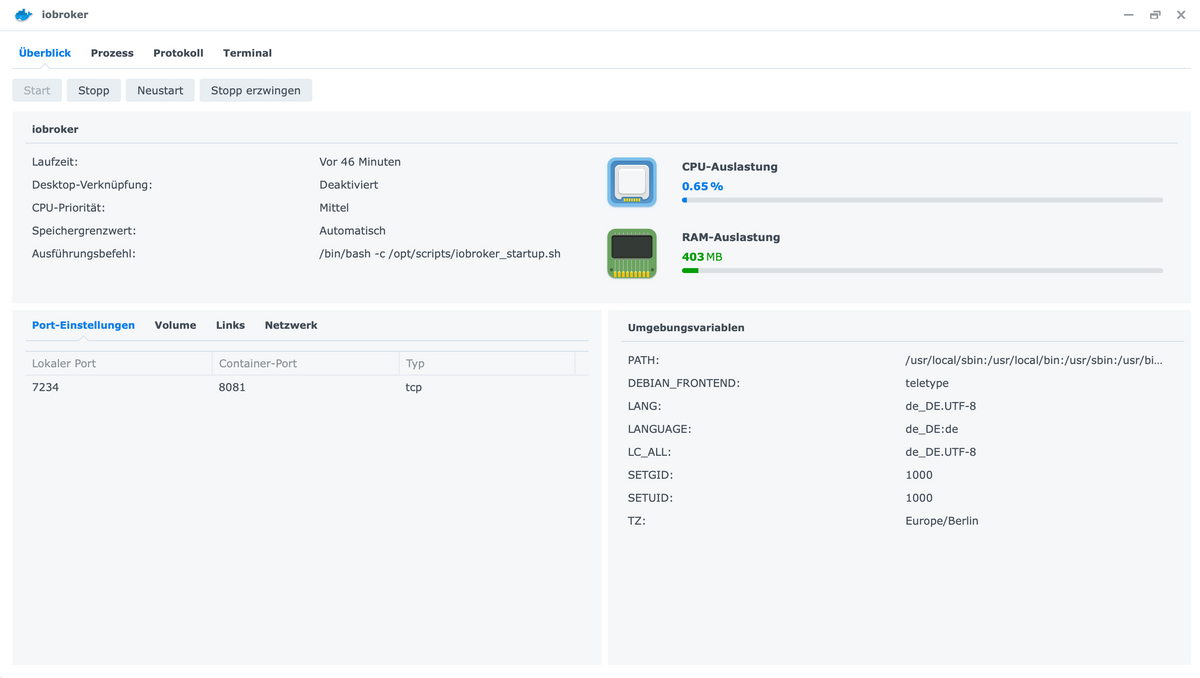Minimize the iobroker window
The width and height of the screenshot is (1200, 678).
1129,15
